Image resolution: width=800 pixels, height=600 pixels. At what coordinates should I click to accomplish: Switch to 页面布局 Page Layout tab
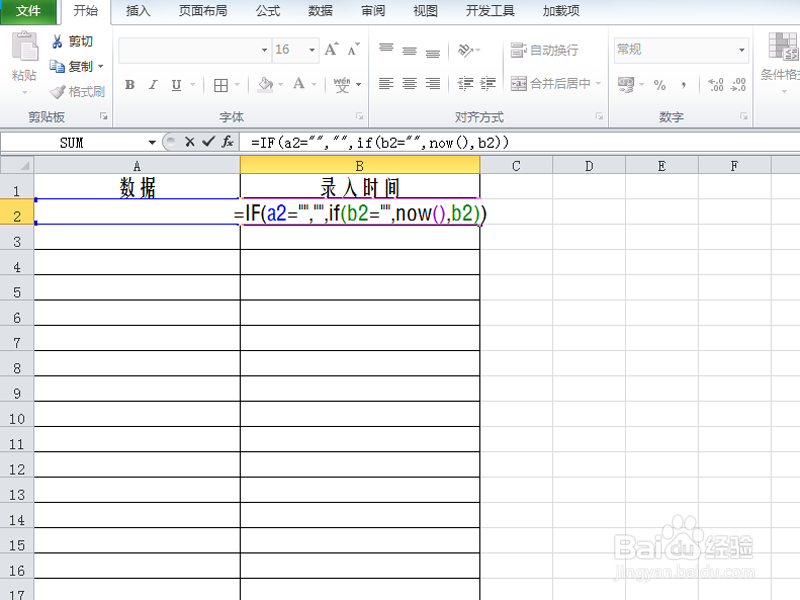click(x=203, y=11)
